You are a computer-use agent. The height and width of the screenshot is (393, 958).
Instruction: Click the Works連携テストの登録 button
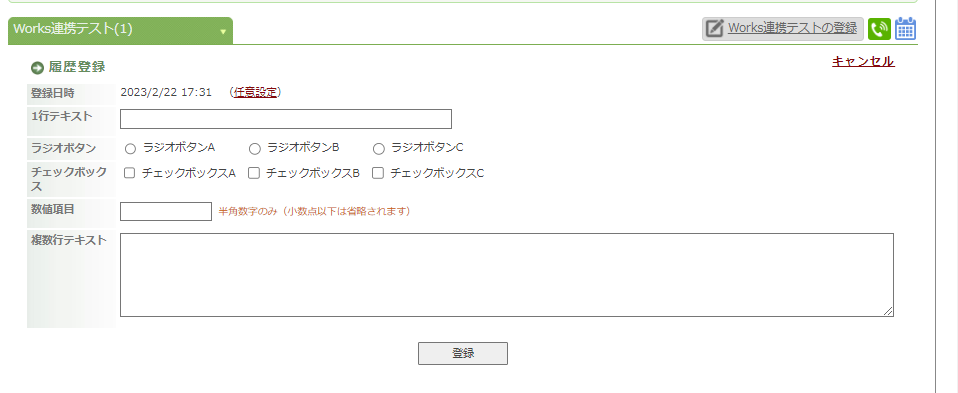(783, 29)
